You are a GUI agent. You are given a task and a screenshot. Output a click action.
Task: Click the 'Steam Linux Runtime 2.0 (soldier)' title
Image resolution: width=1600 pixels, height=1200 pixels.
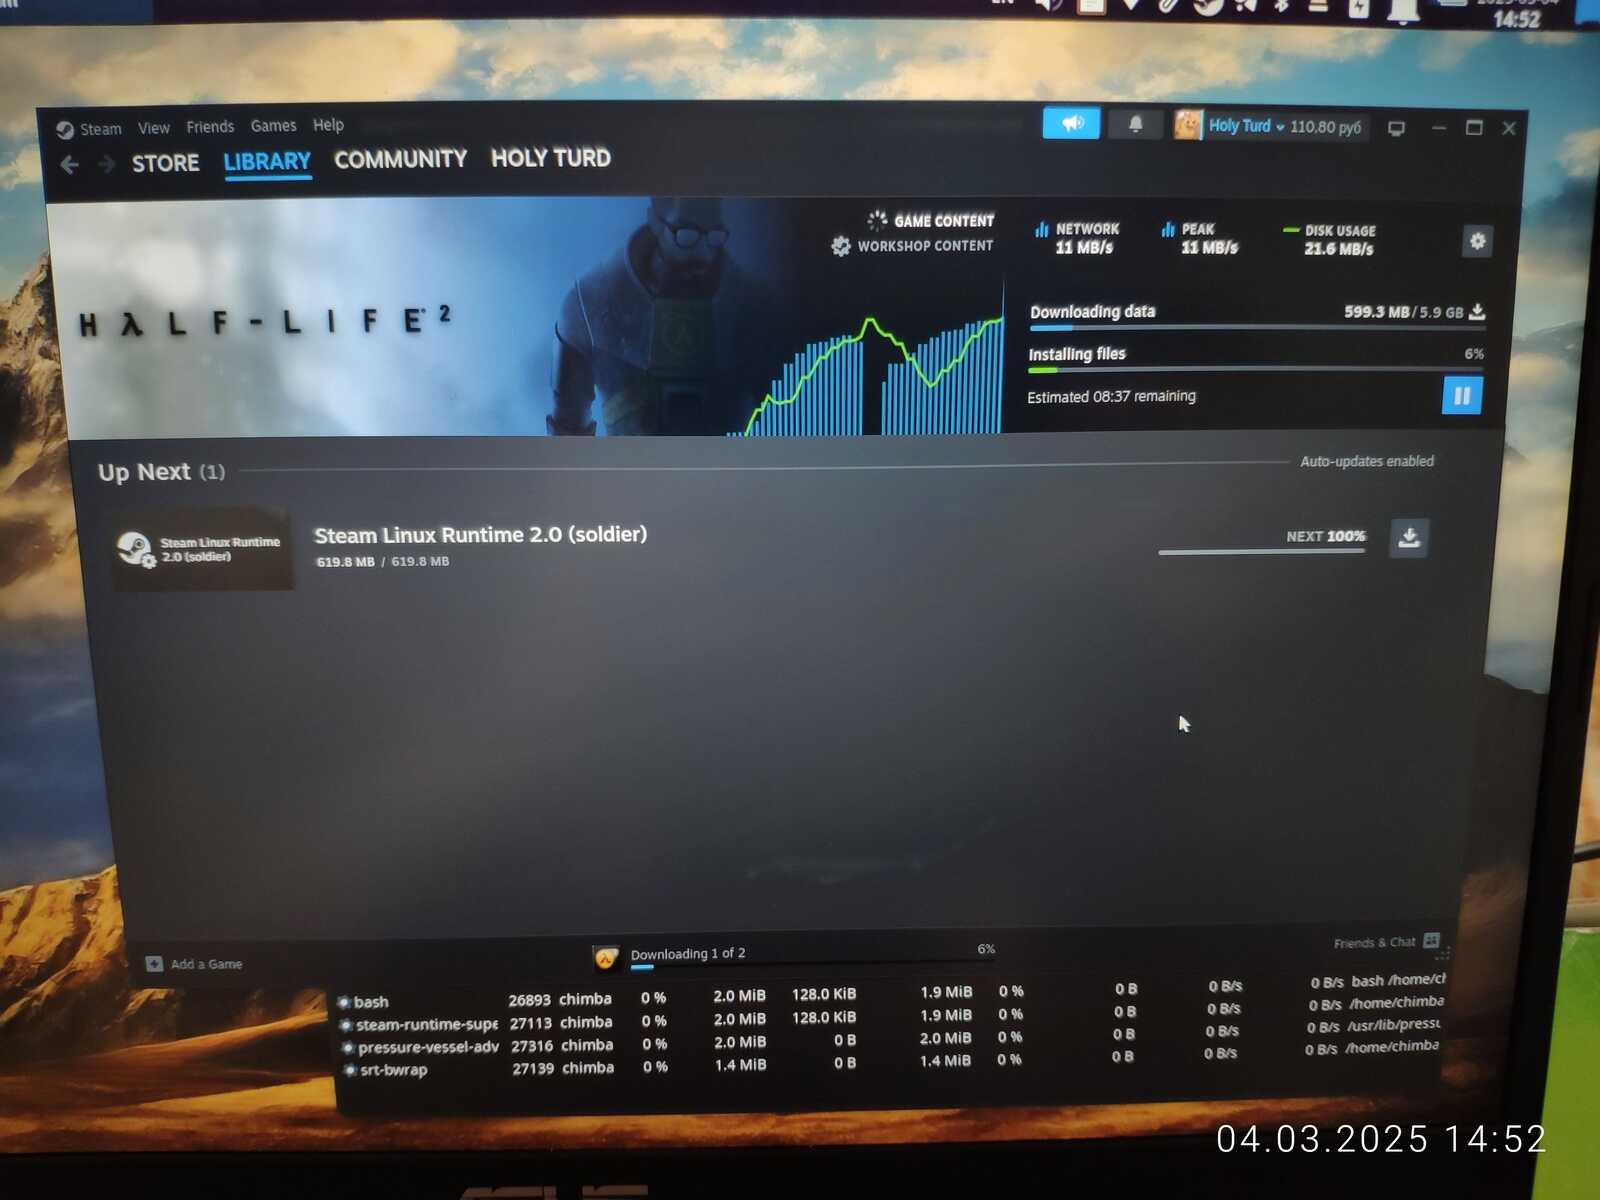click(480, 535)
